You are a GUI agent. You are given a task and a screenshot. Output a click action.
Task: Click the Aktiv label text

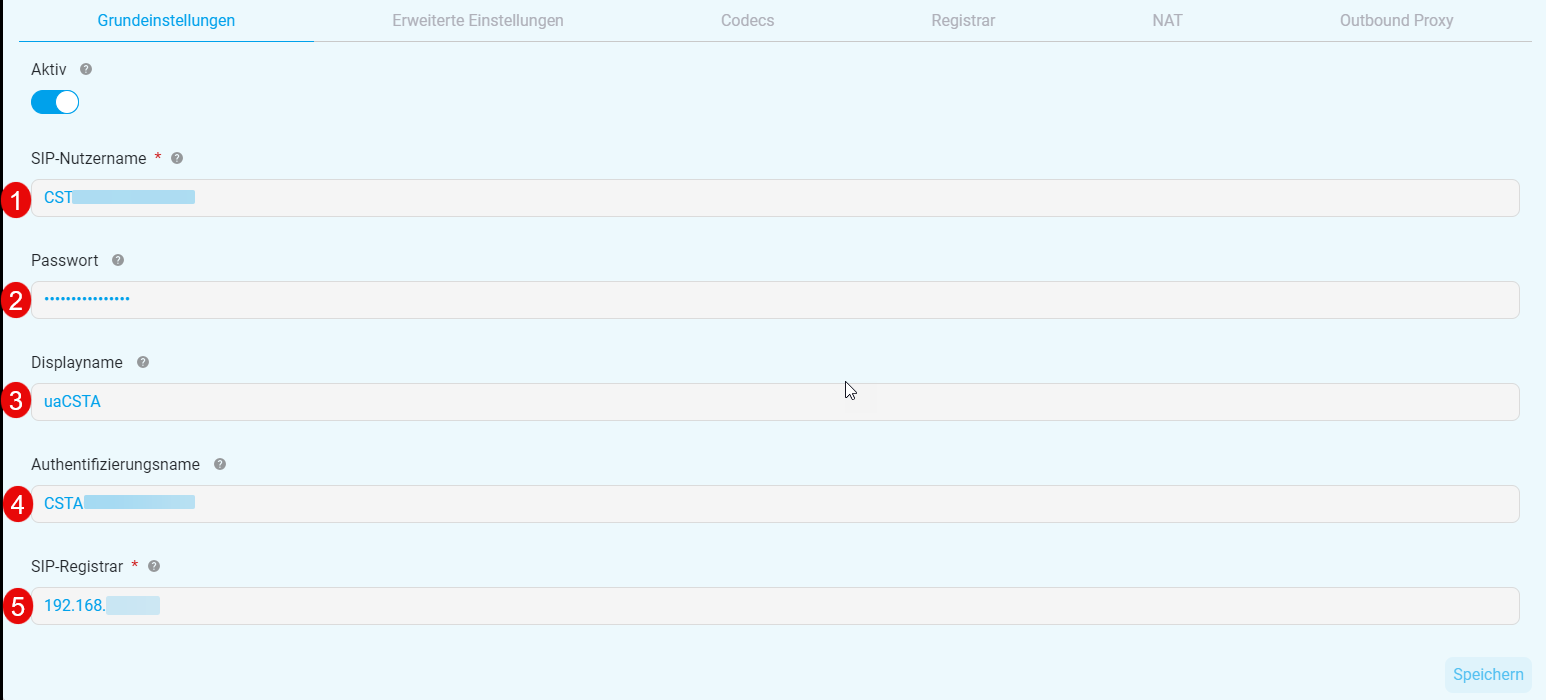click(x=49, y=70)
